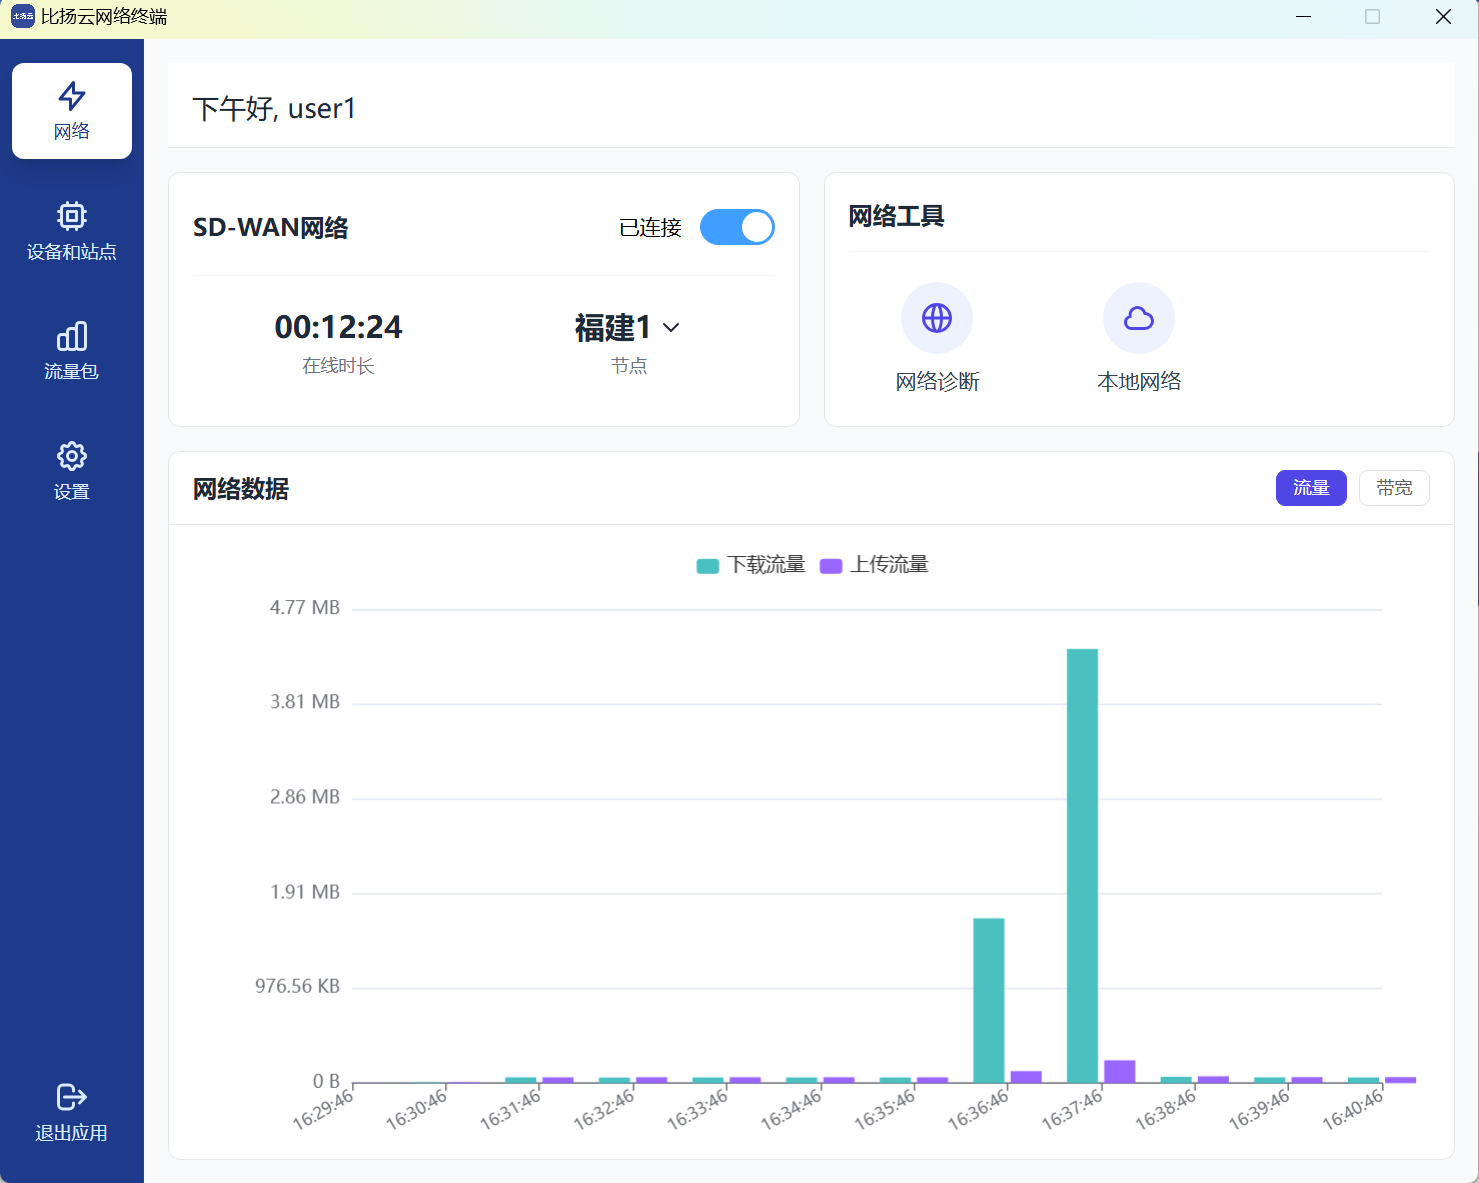Disable the SD-WAN 已连接 connection toggle
This screenshot has width=1479, height=1183.
click(x=737, y=227)
